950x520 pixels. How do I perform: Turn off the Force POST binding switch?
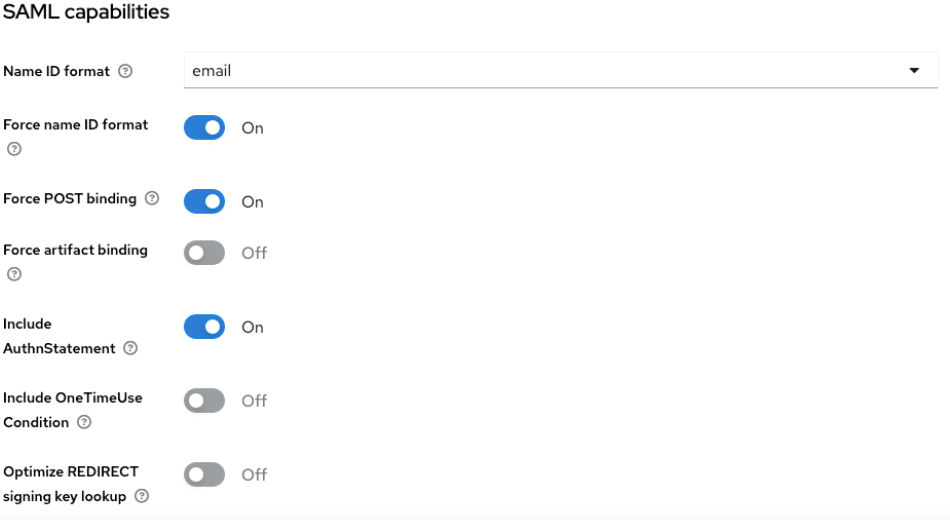click(204, 202)
